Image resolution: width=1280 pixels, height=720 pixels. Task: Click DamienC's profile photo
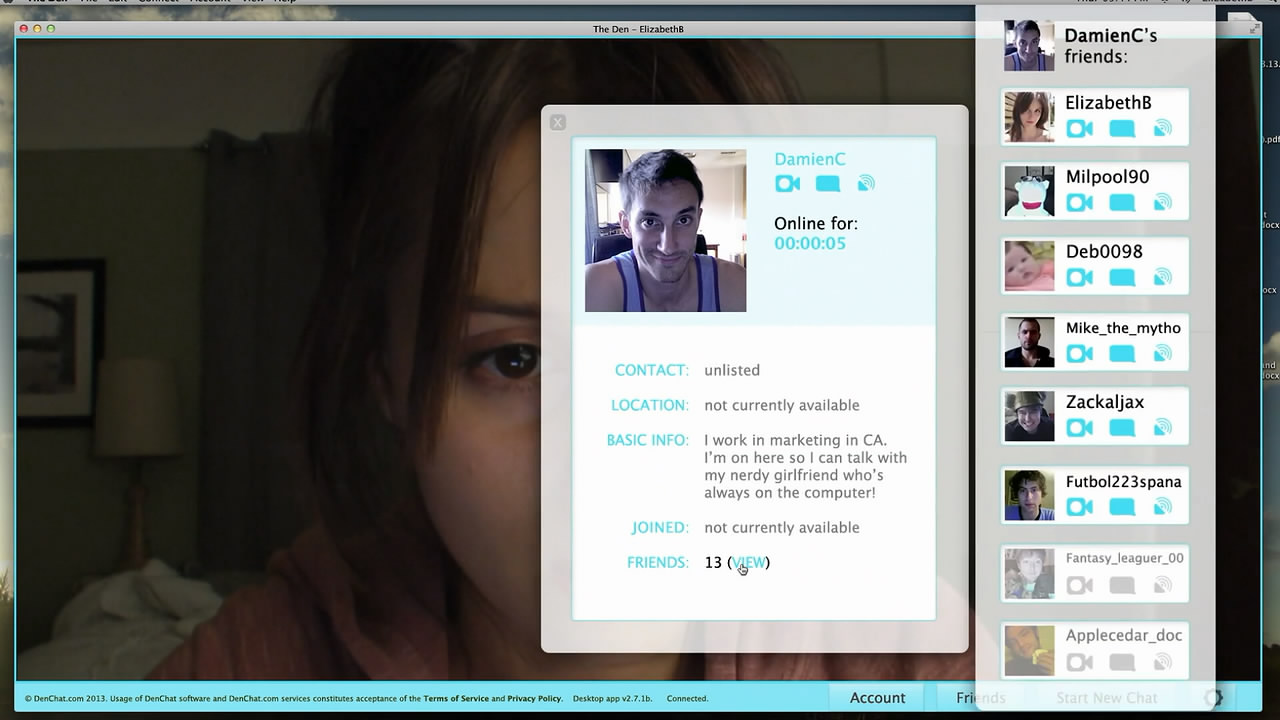click(x=665, y=230)
